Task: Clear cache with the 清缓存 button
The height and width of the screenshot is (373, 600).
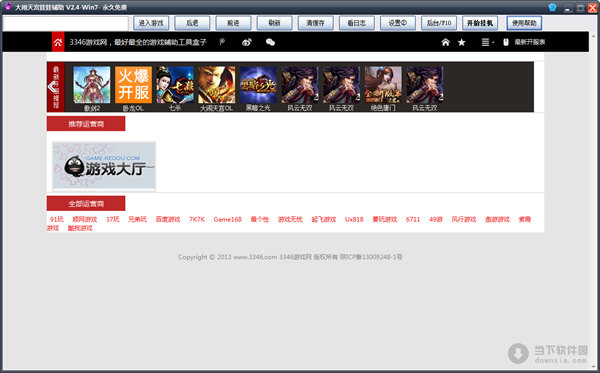Action: (315, 23)
